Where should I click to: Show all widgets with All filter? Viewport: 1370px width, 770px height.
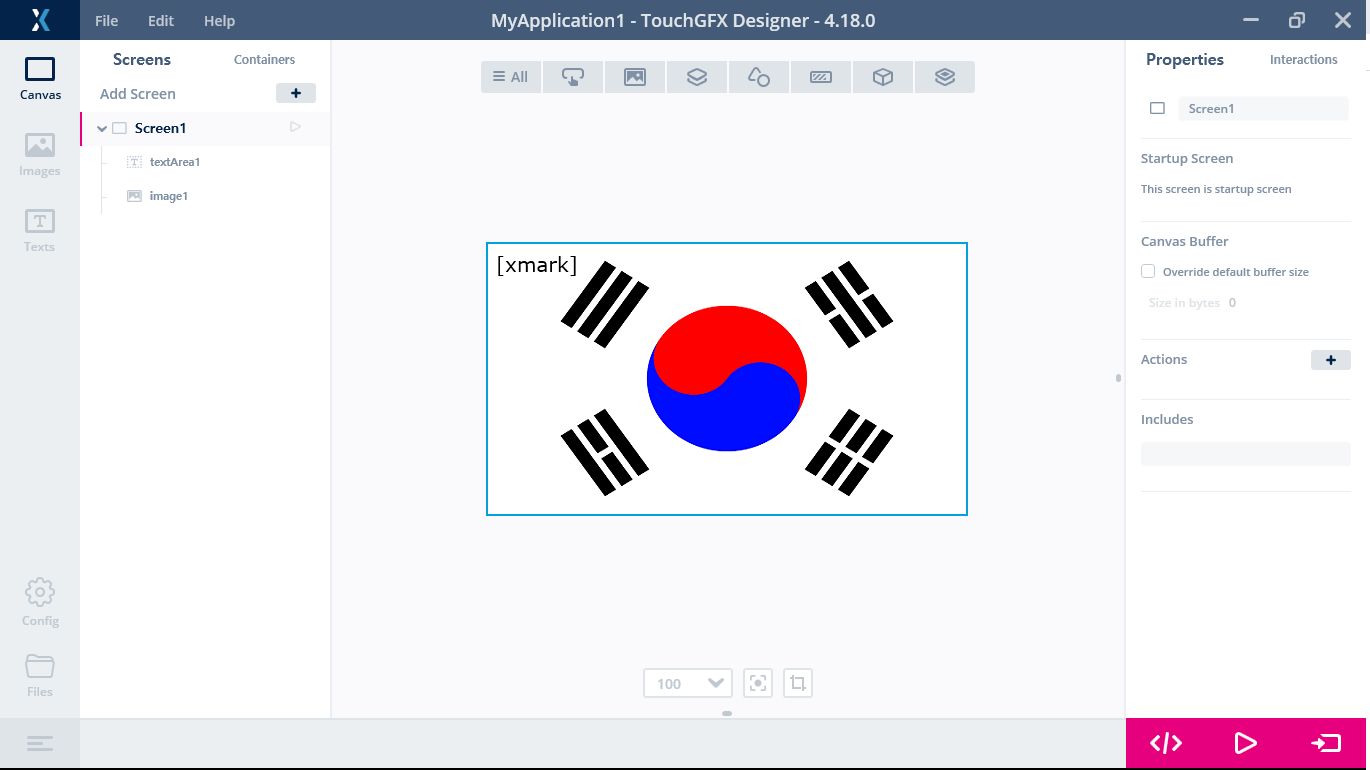point(511,77)
